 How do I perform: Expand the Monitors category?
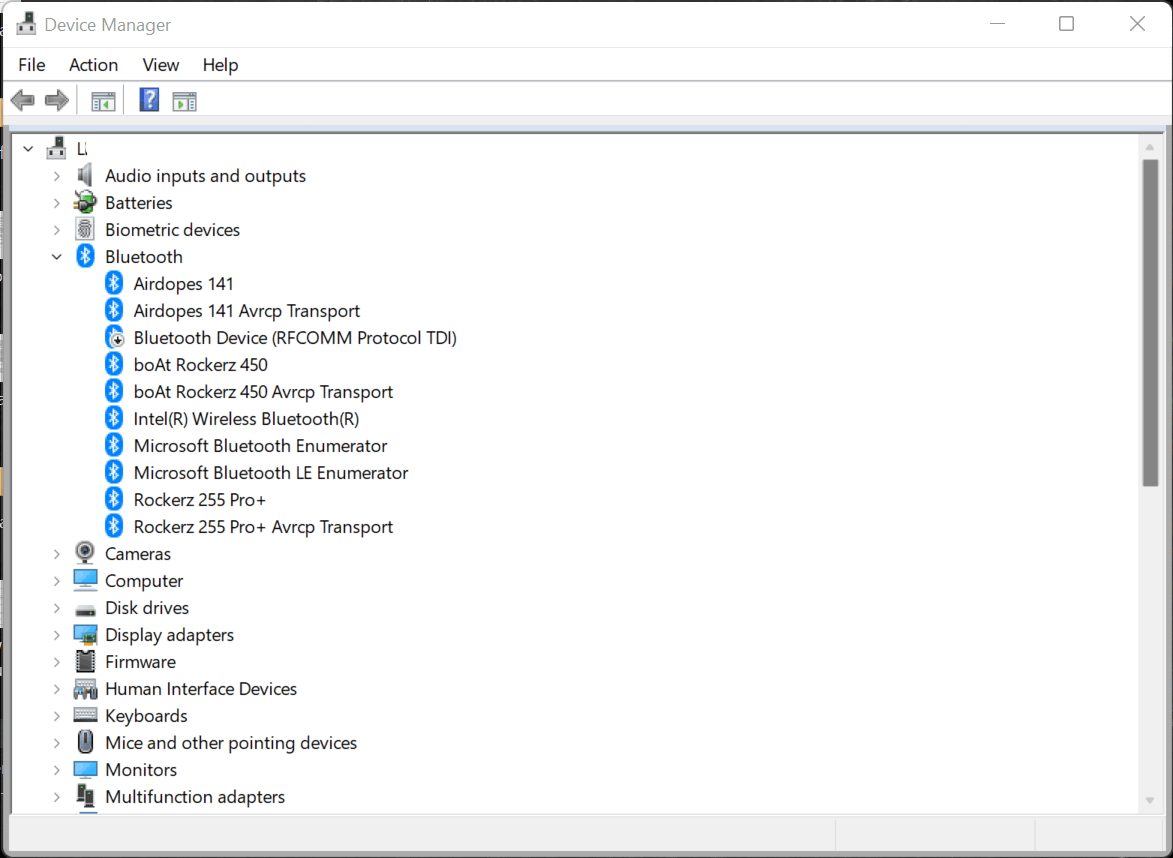click(x=57, y=769)
